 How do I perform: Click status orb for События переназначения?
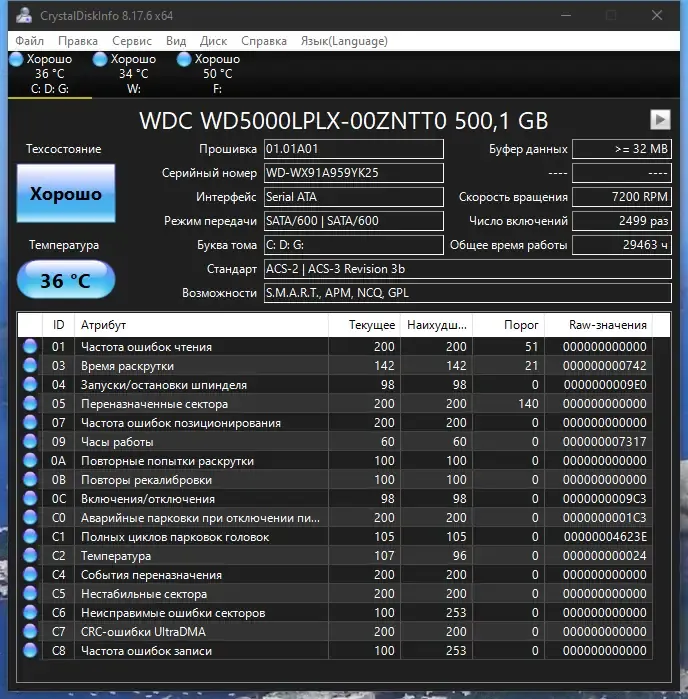30,575
